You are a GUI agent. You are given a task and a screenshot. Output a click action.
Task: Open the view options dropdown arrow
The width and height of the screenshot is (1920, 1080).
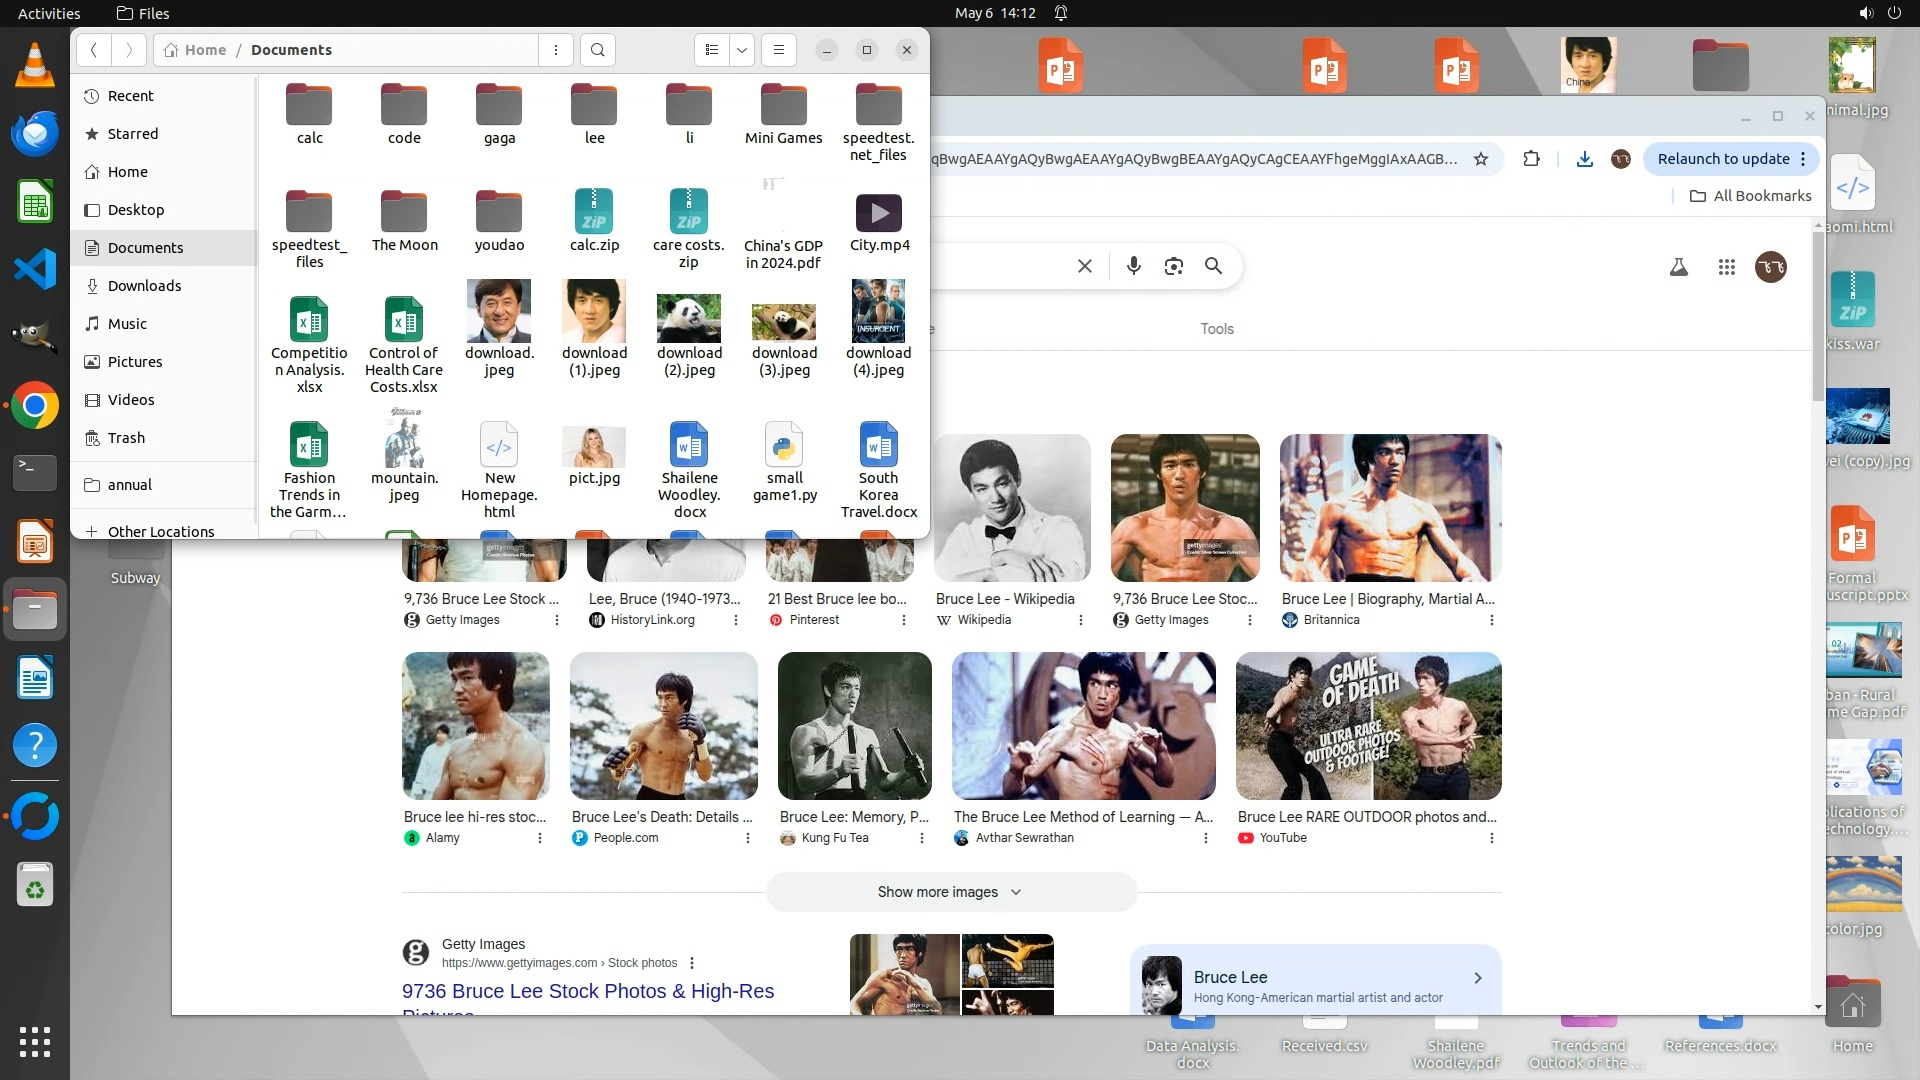coord(742,50)
